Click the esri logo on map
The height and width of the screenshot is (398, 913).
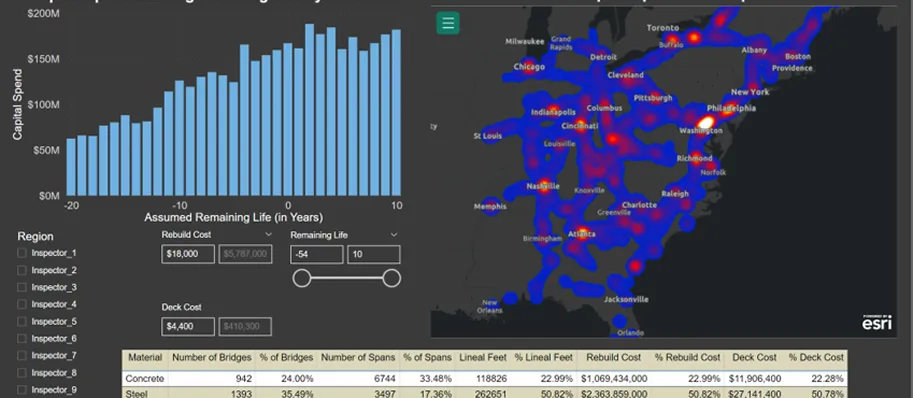[x=877, y=323]
